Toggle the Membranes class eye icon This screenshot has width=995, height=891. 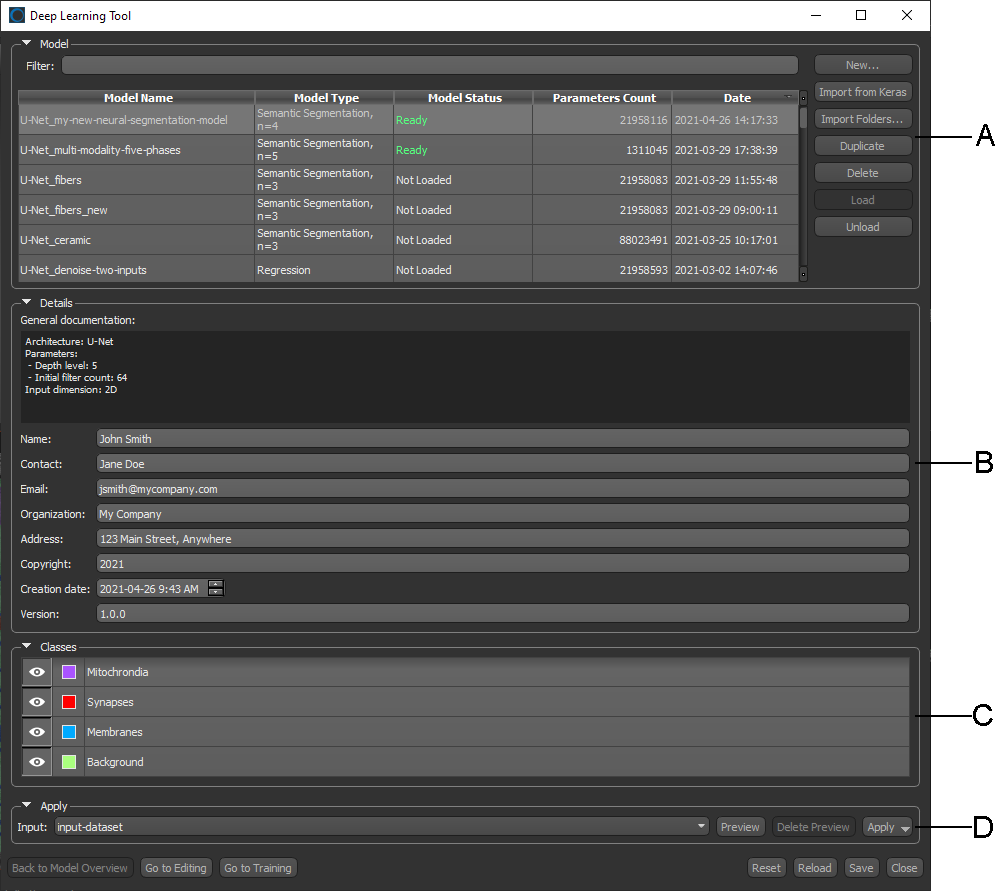pos(37,732)
